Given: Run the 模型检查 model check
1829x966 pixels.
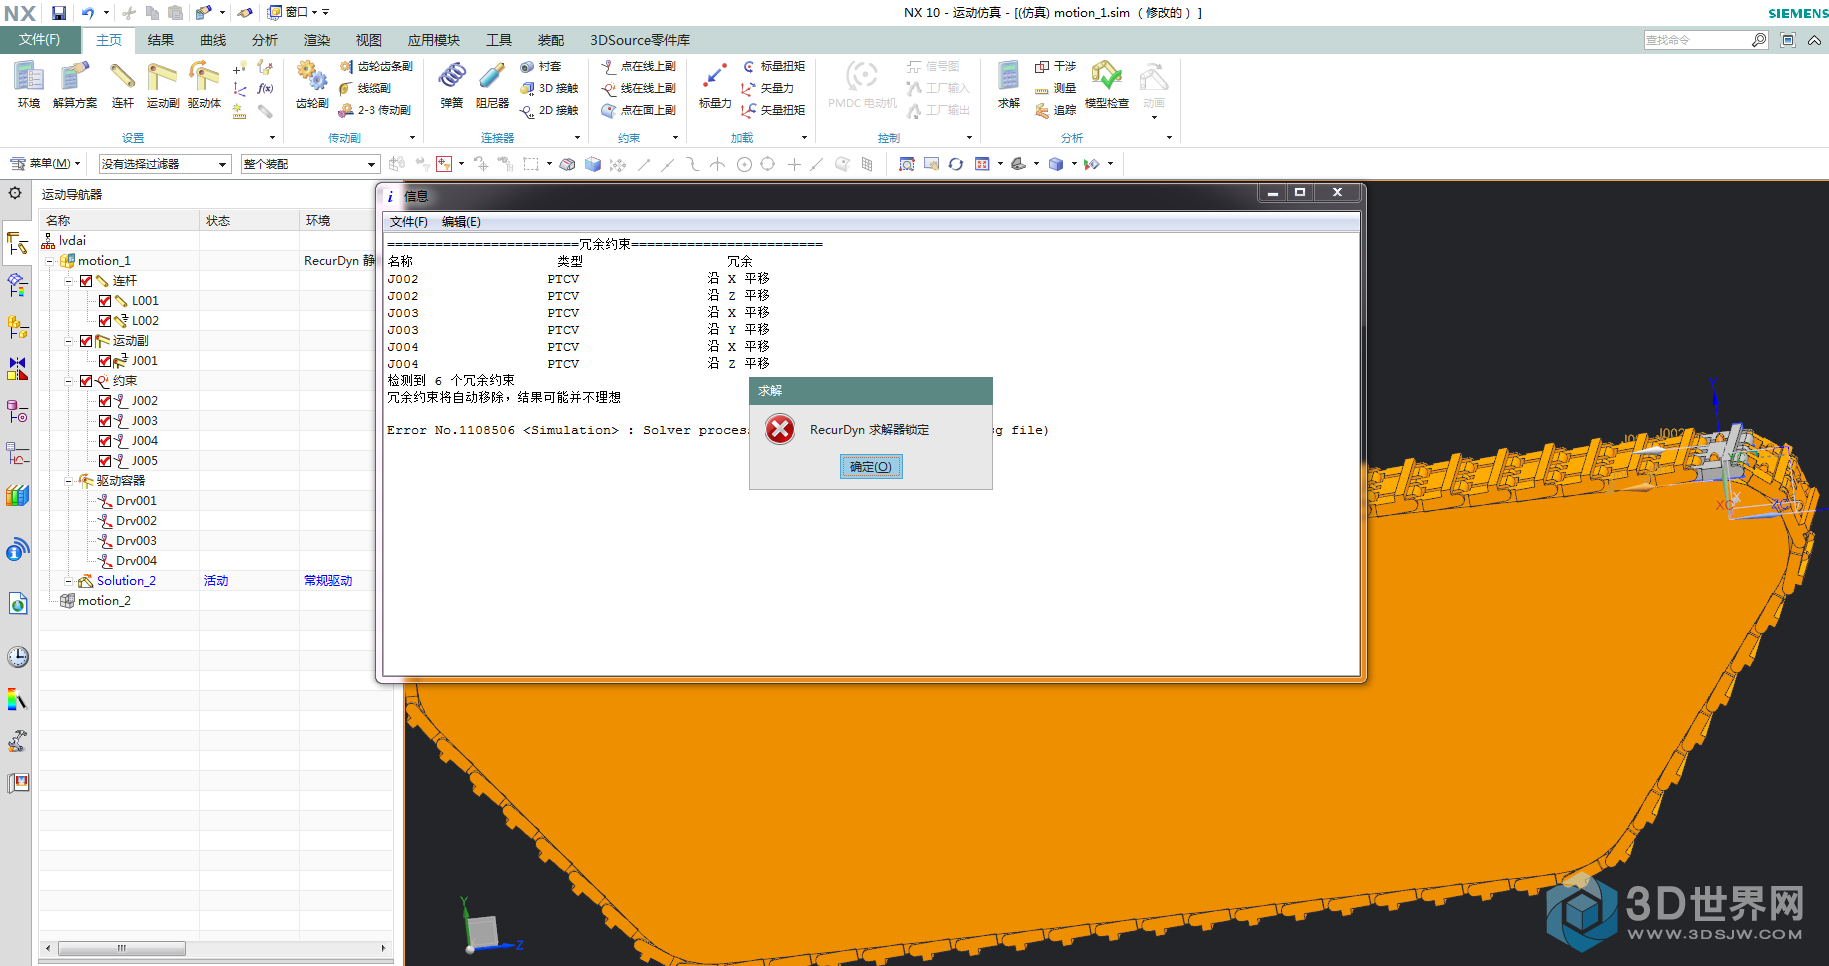Looking at the screenshot, I should [1106, 84].
